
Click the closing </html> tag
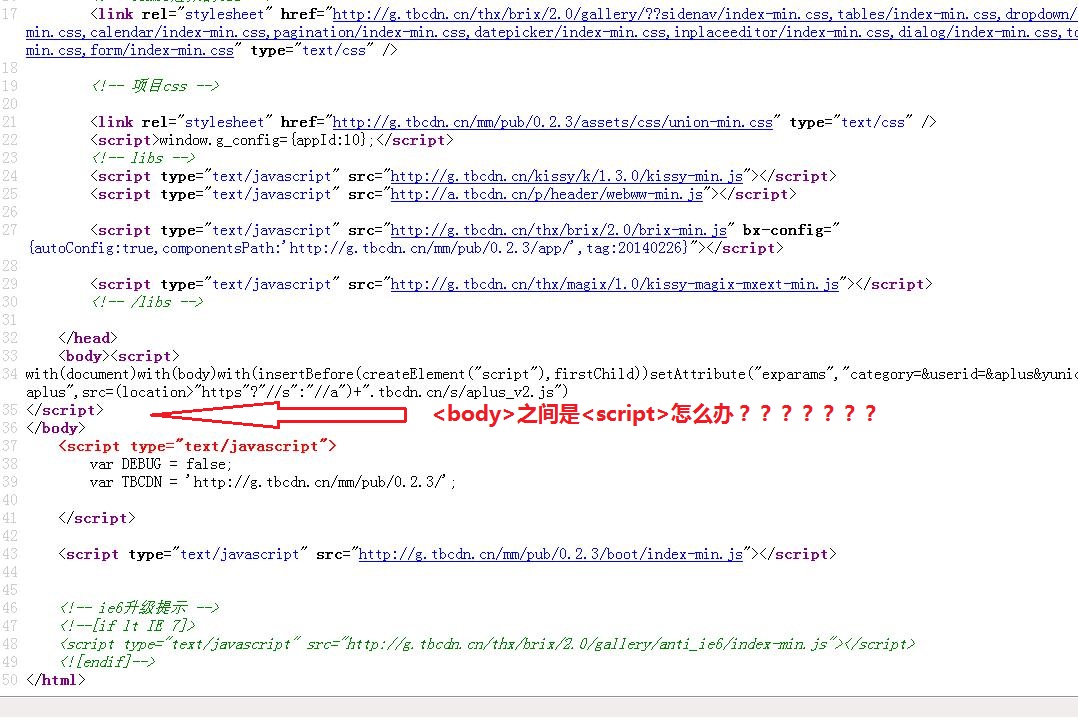point(56,680)
